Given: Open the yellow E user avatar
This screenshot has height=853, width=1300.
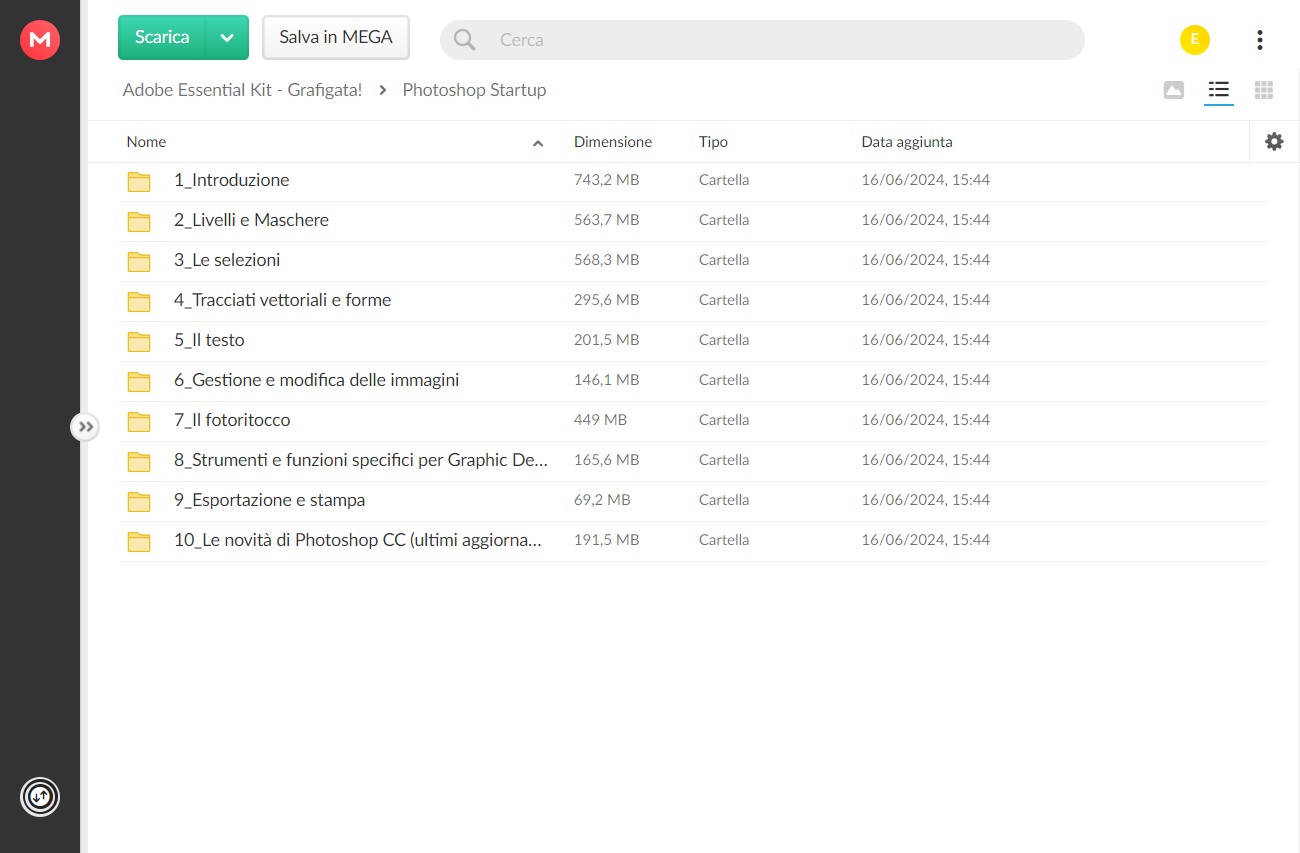Looking at the screenshot, I should click(1194, 40).
